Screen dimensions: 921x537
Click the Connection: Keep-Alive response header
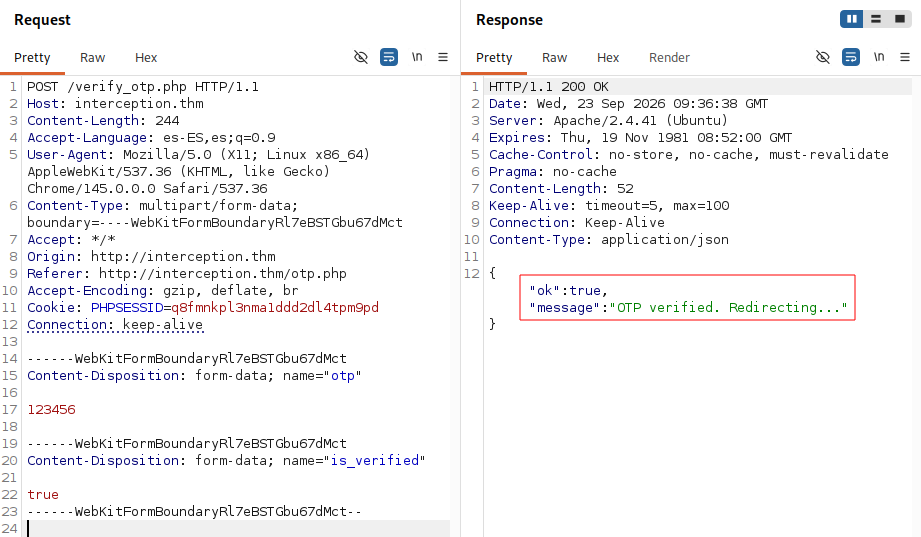pos(577,223)
